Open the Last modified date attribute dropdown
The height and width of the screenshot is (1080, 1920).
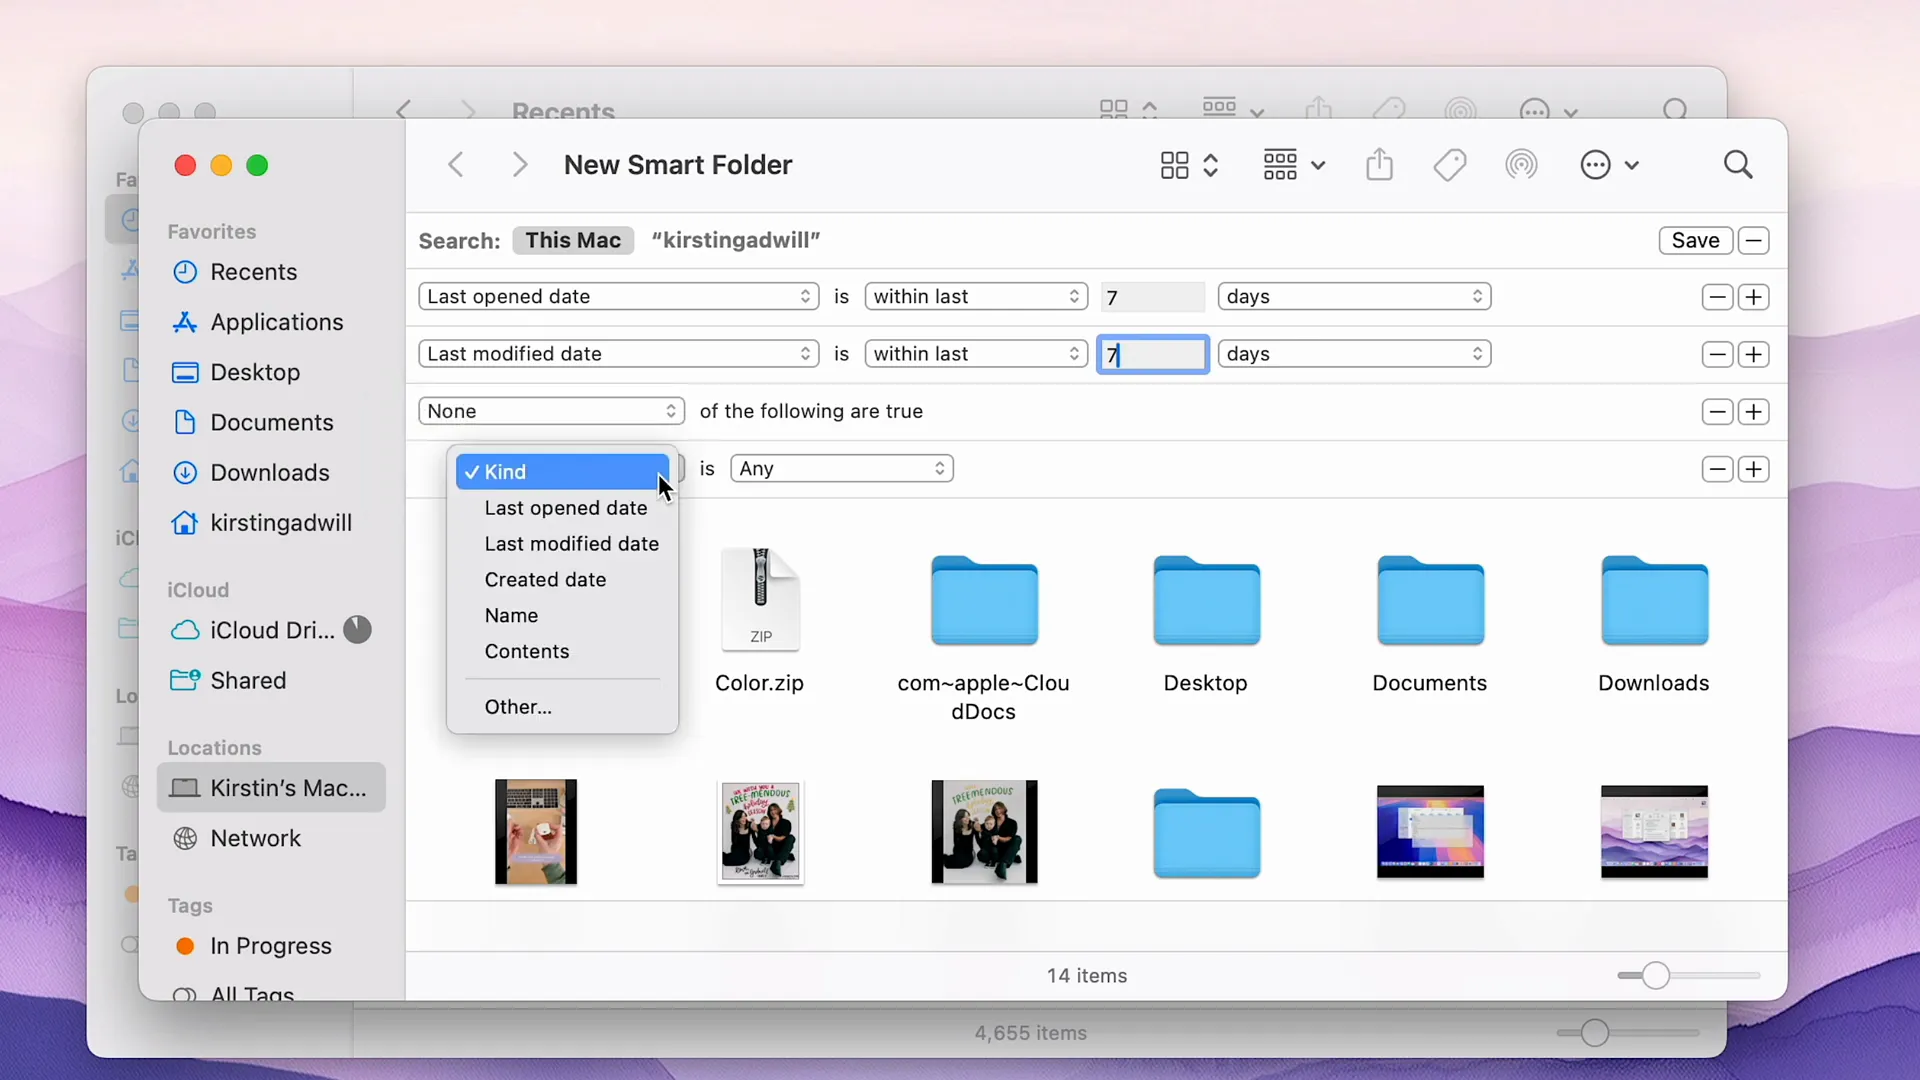pyautogui.click(x=619, y=354)
